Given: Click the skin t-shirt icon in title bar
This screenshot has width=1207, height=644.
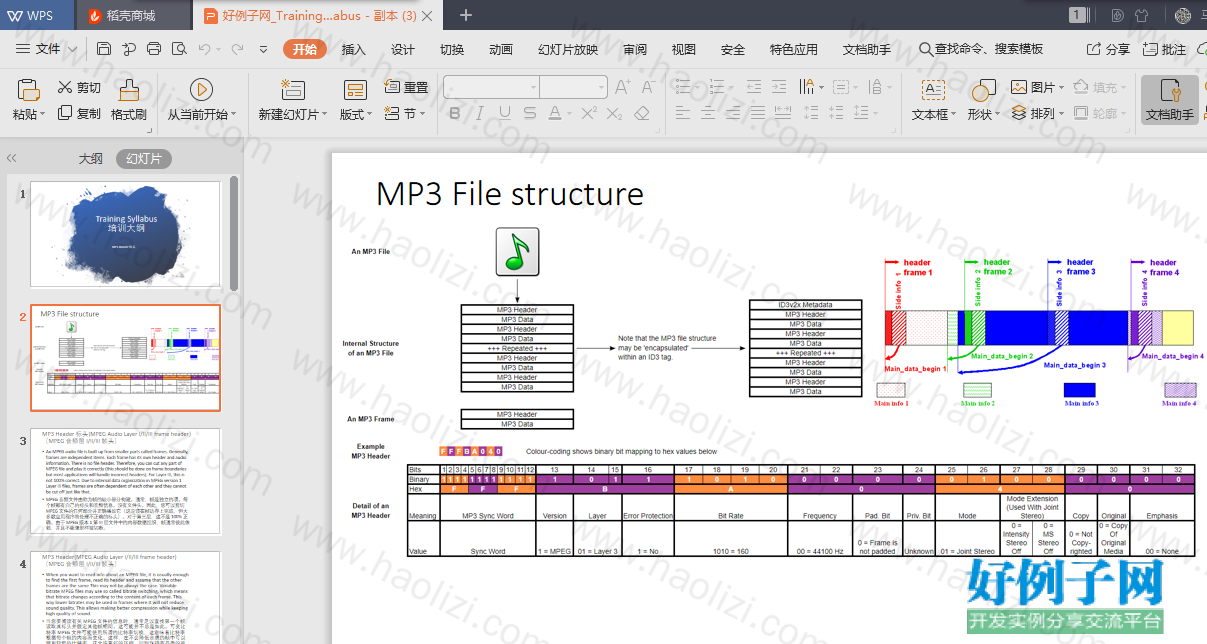Looking at the screenshot, I should click(x=1142, y=15).
